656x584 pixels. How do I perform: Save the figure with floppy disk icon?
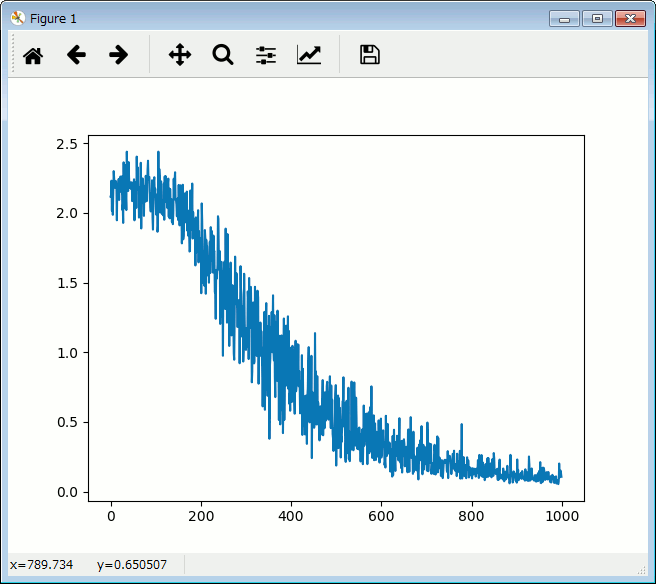369,55
